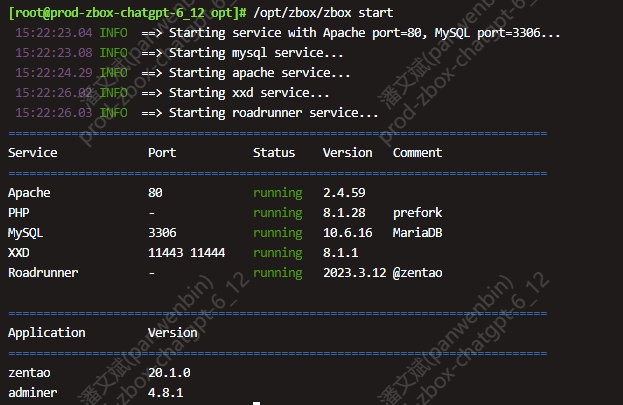Click XXD version '8.1.1'
The image size is (623, 405).
[341, 253]
